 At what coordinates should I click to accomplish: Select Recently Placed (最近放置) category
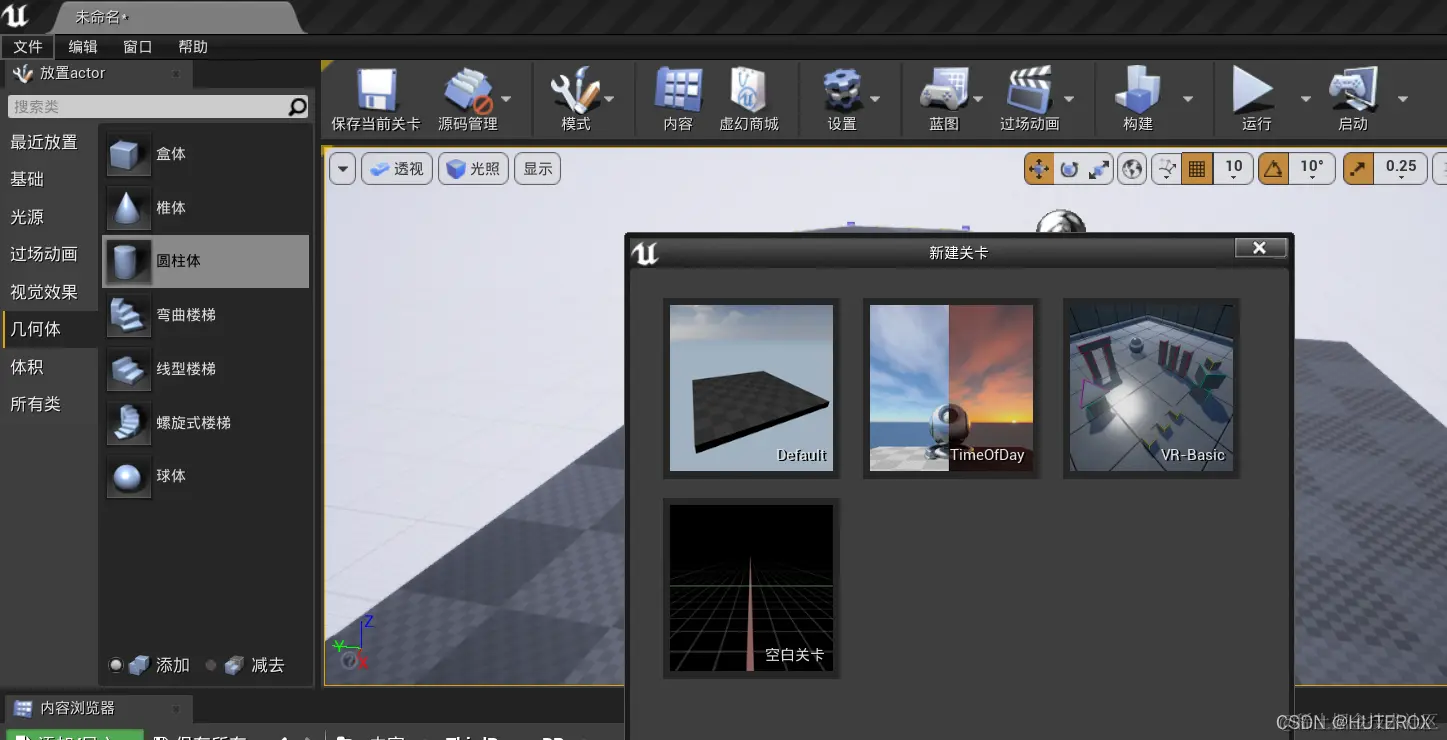49,142
